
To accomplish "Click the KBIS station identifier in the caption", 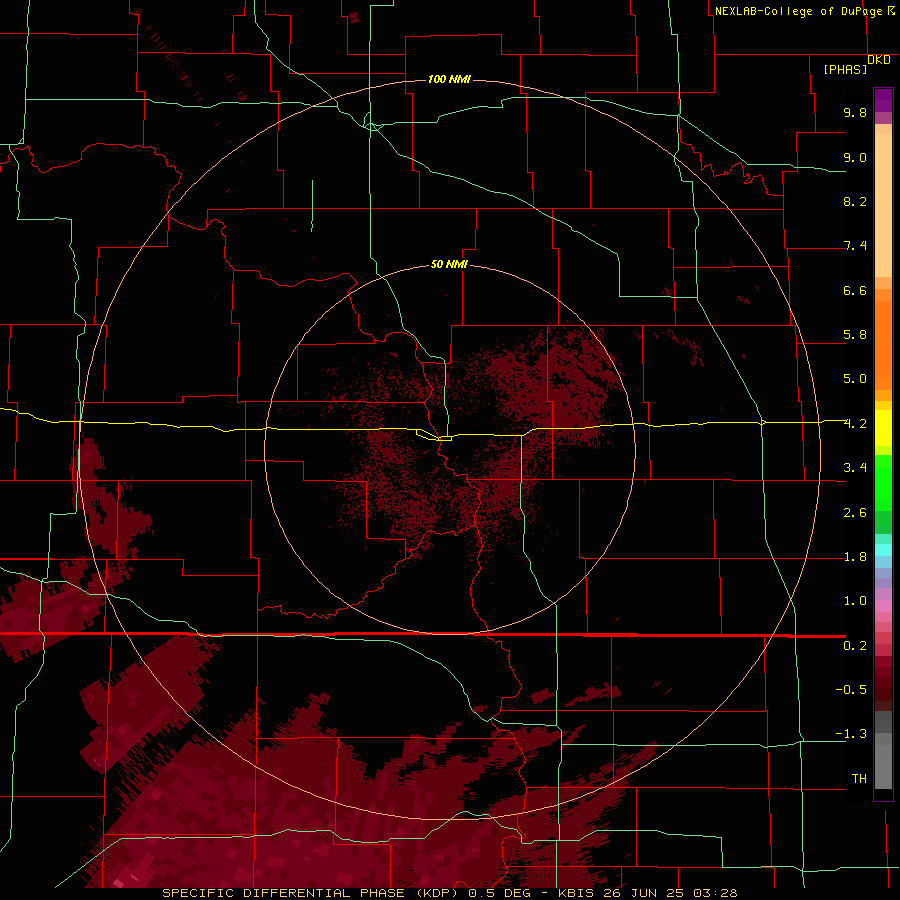I will (577, 893).
